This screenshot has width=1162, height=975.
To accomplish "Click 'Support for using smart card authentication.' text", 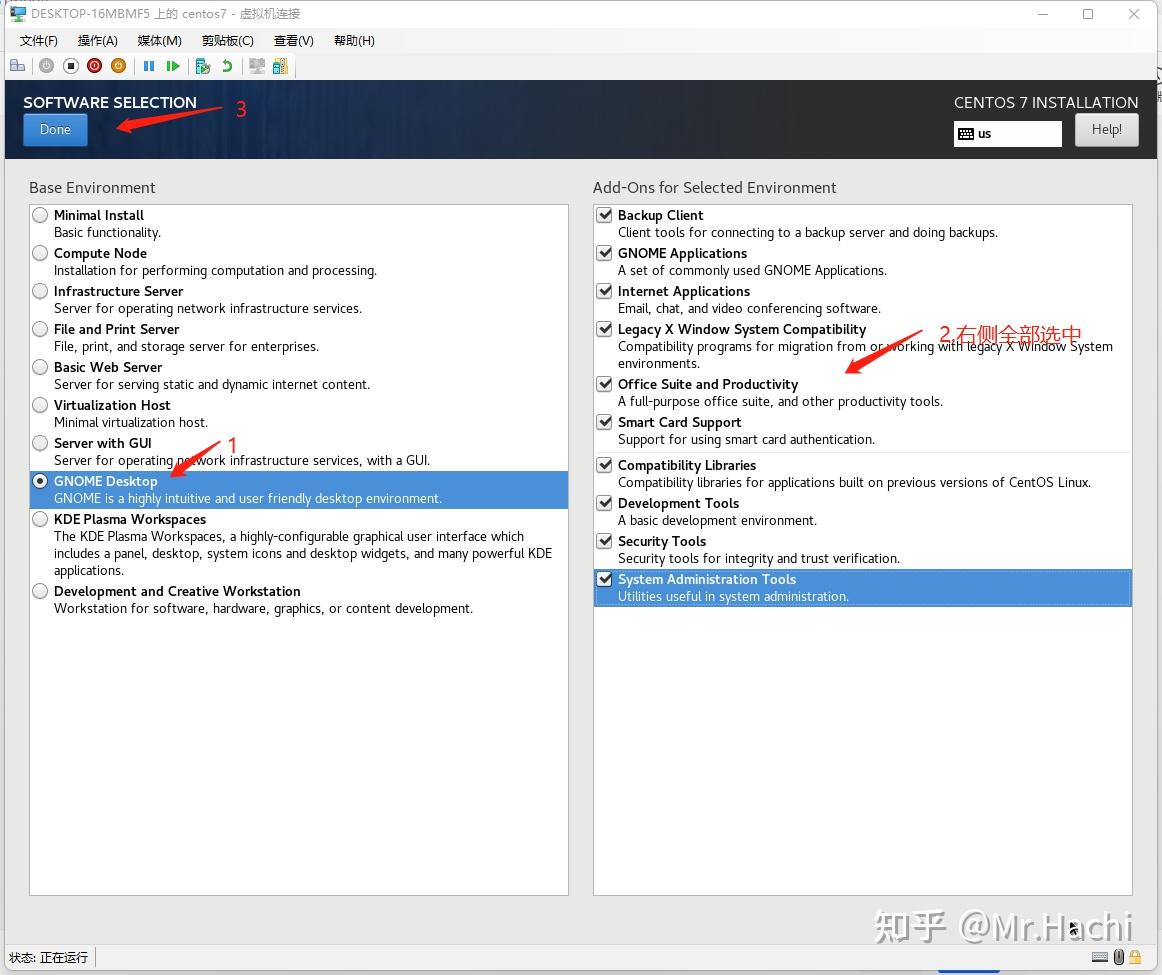I will pyautogui.click(x=746, y=439).
